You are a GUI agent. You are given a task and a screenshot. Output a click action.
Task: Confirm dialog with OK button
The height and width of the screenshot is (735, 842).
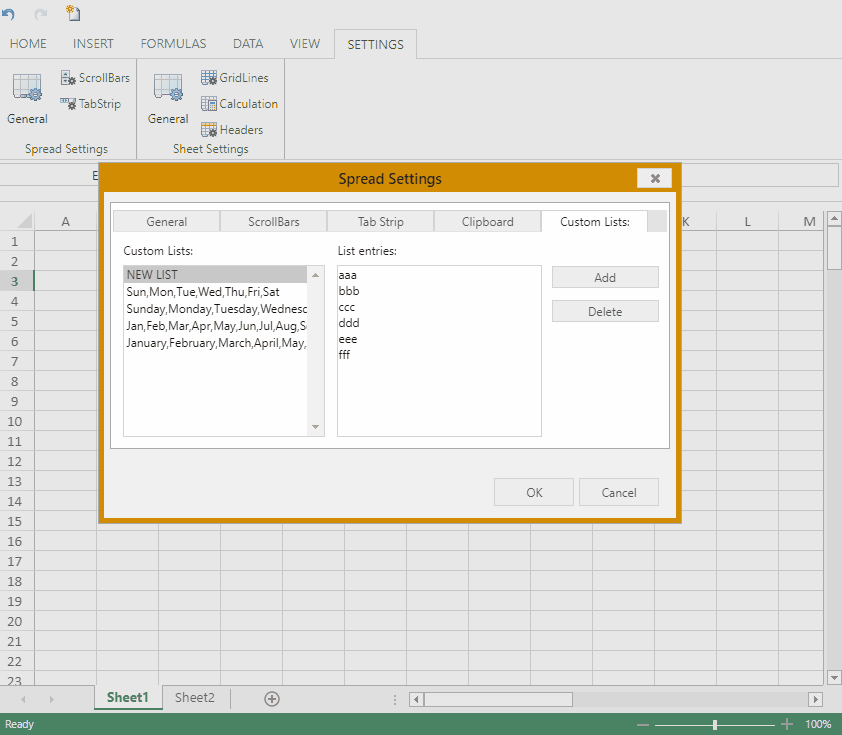pyautogui.click(x=534, y=492)
